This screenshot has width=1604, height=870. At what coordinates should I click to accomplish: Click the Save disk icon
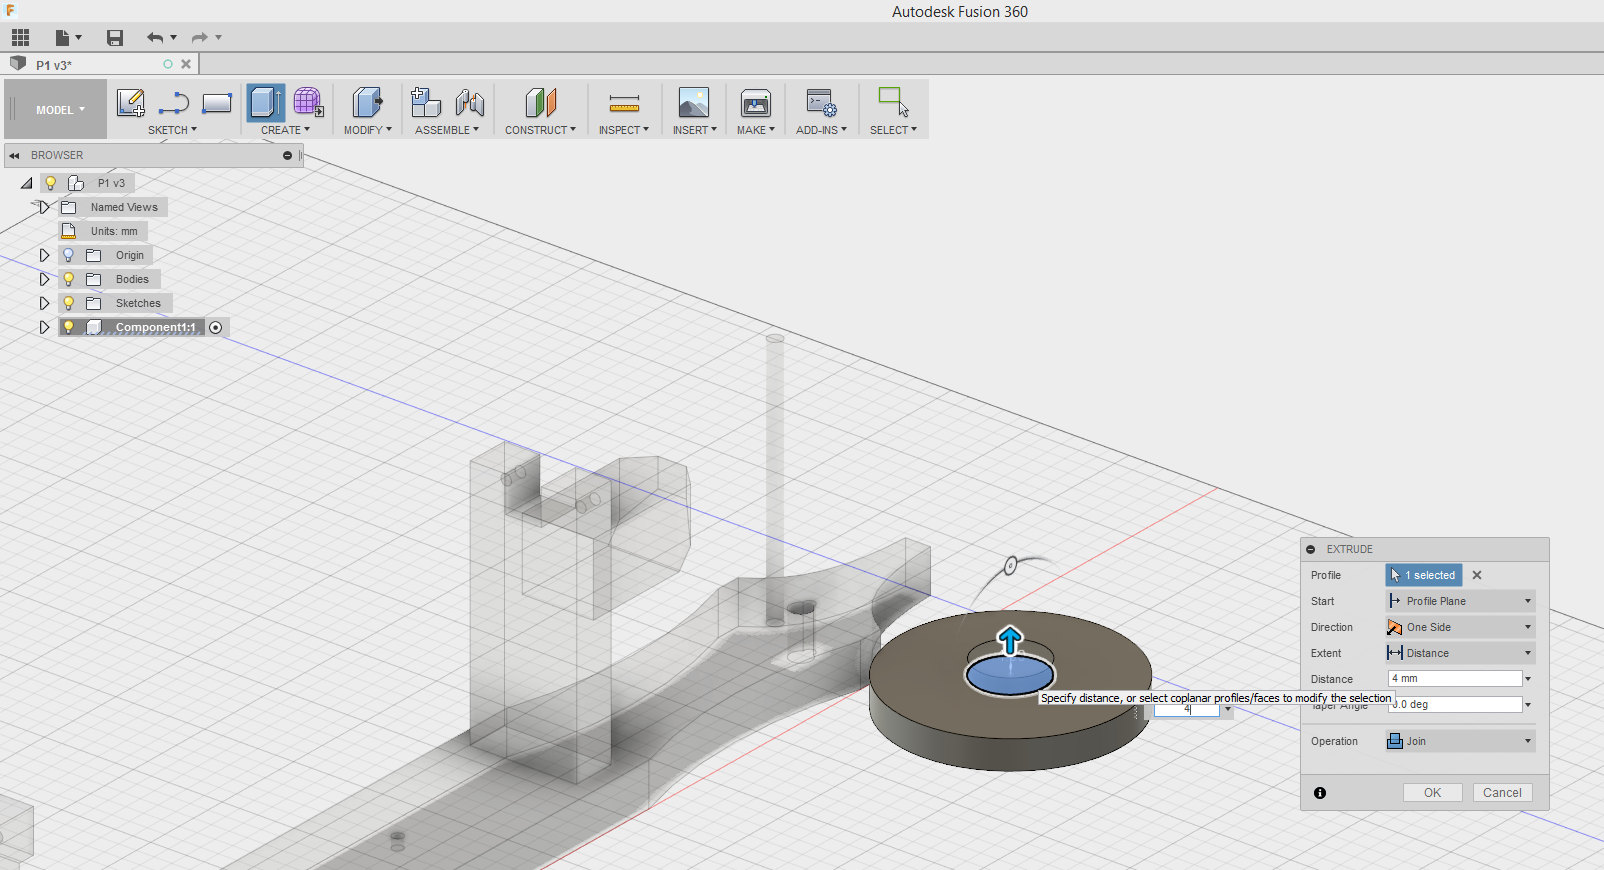(115, 38)
